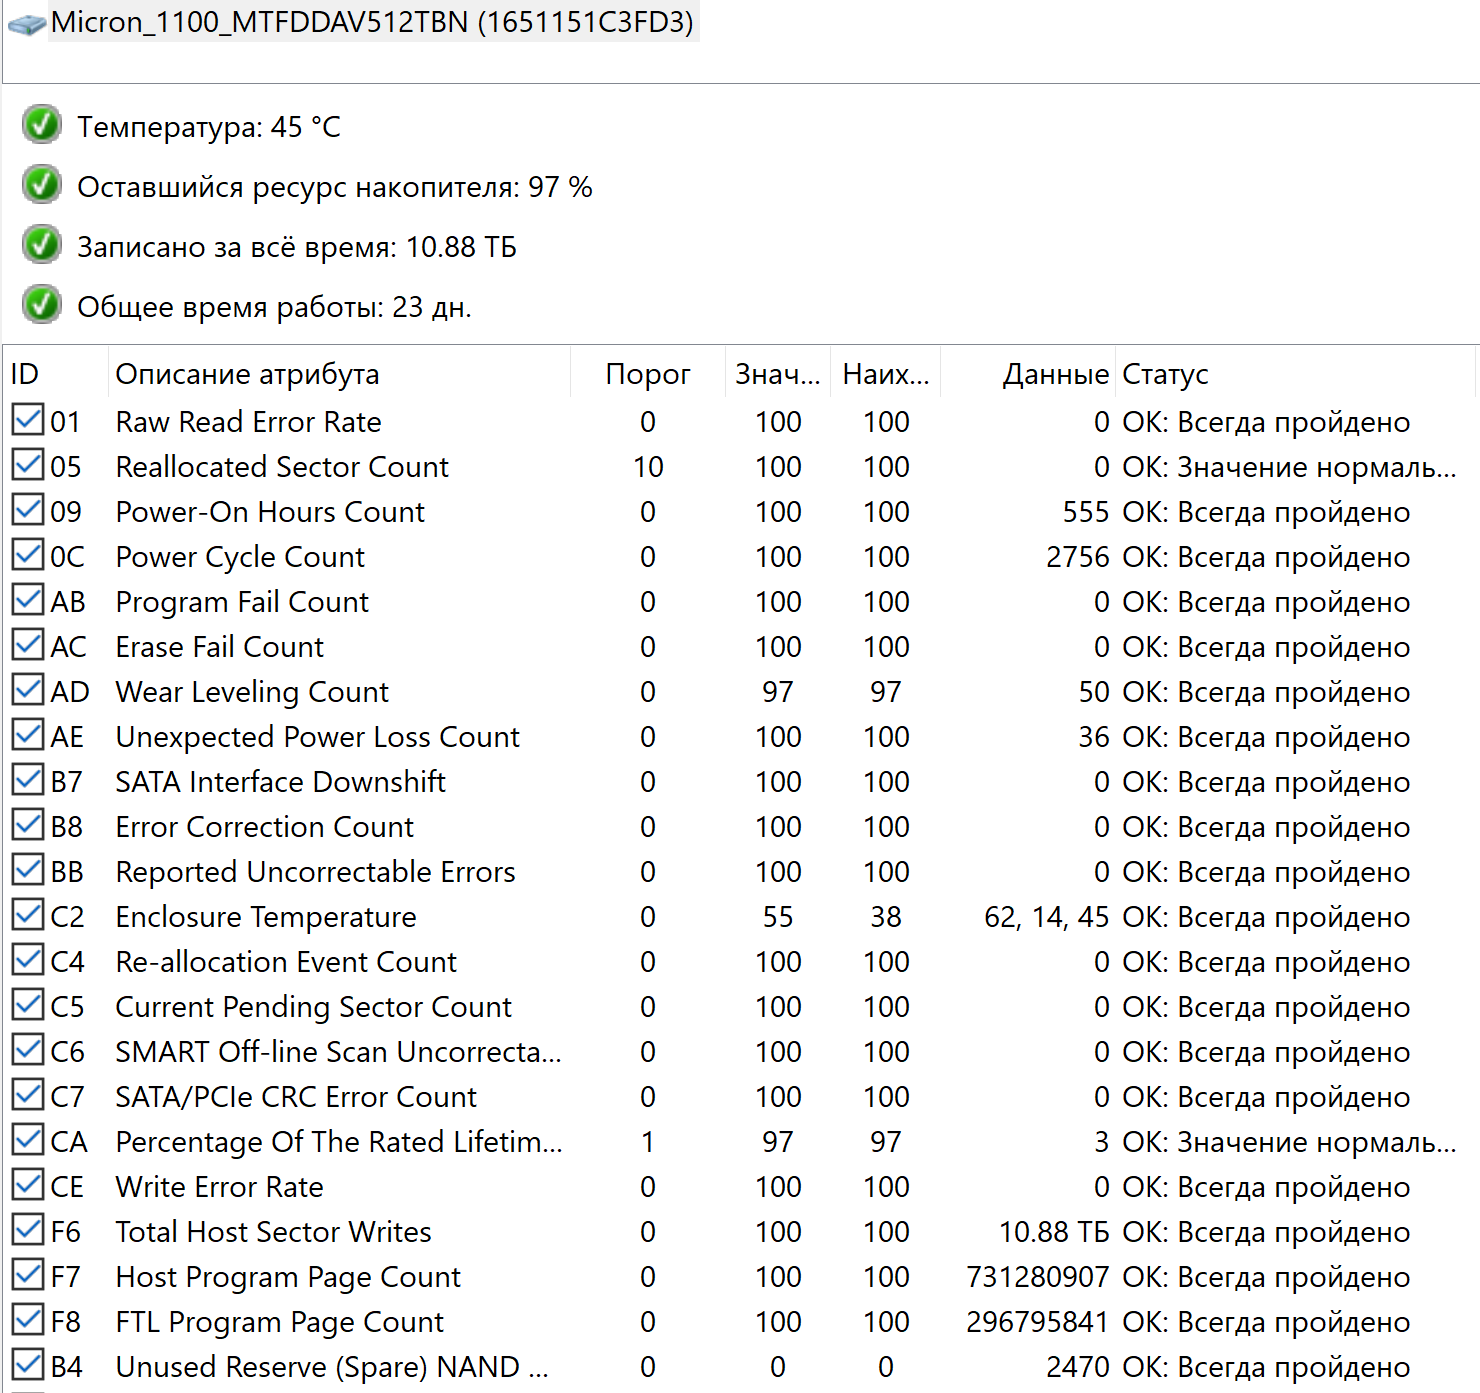Sort by the Данные column header
This screenshot has height=1393, width=1480.
pos(1028,374)
